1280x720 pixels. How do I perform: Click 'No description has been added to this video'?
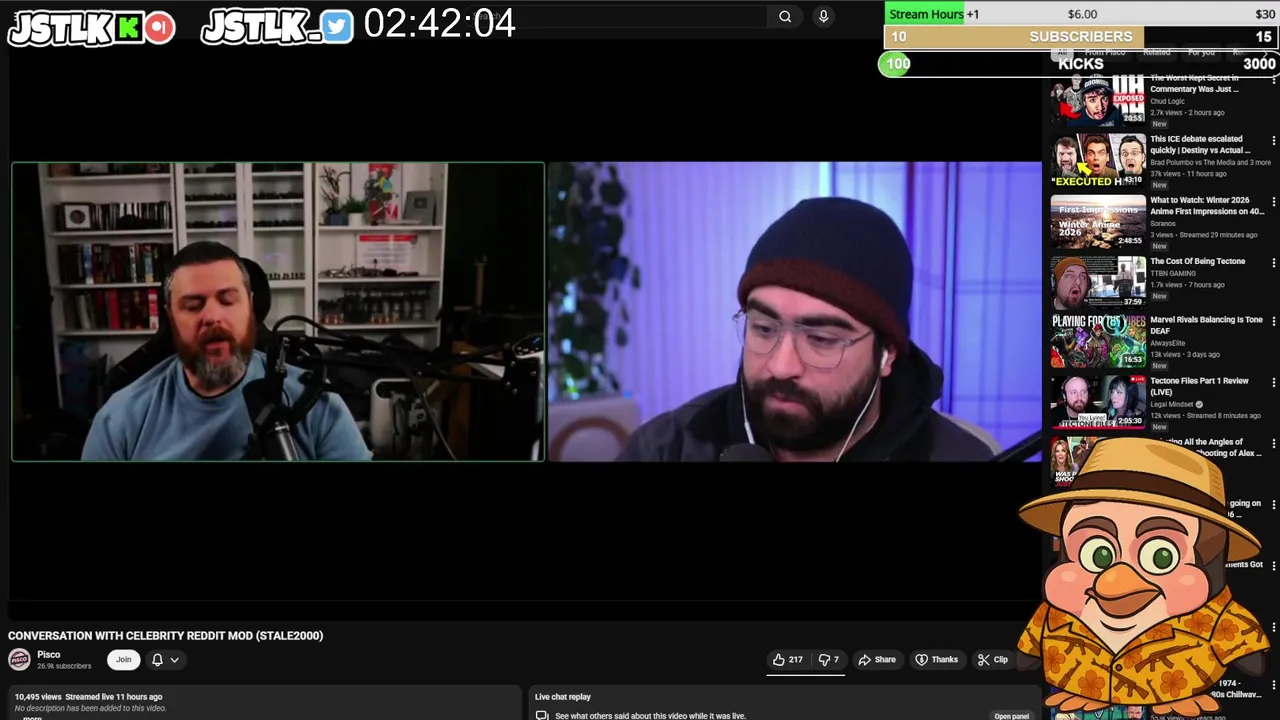tap(90, 708)
